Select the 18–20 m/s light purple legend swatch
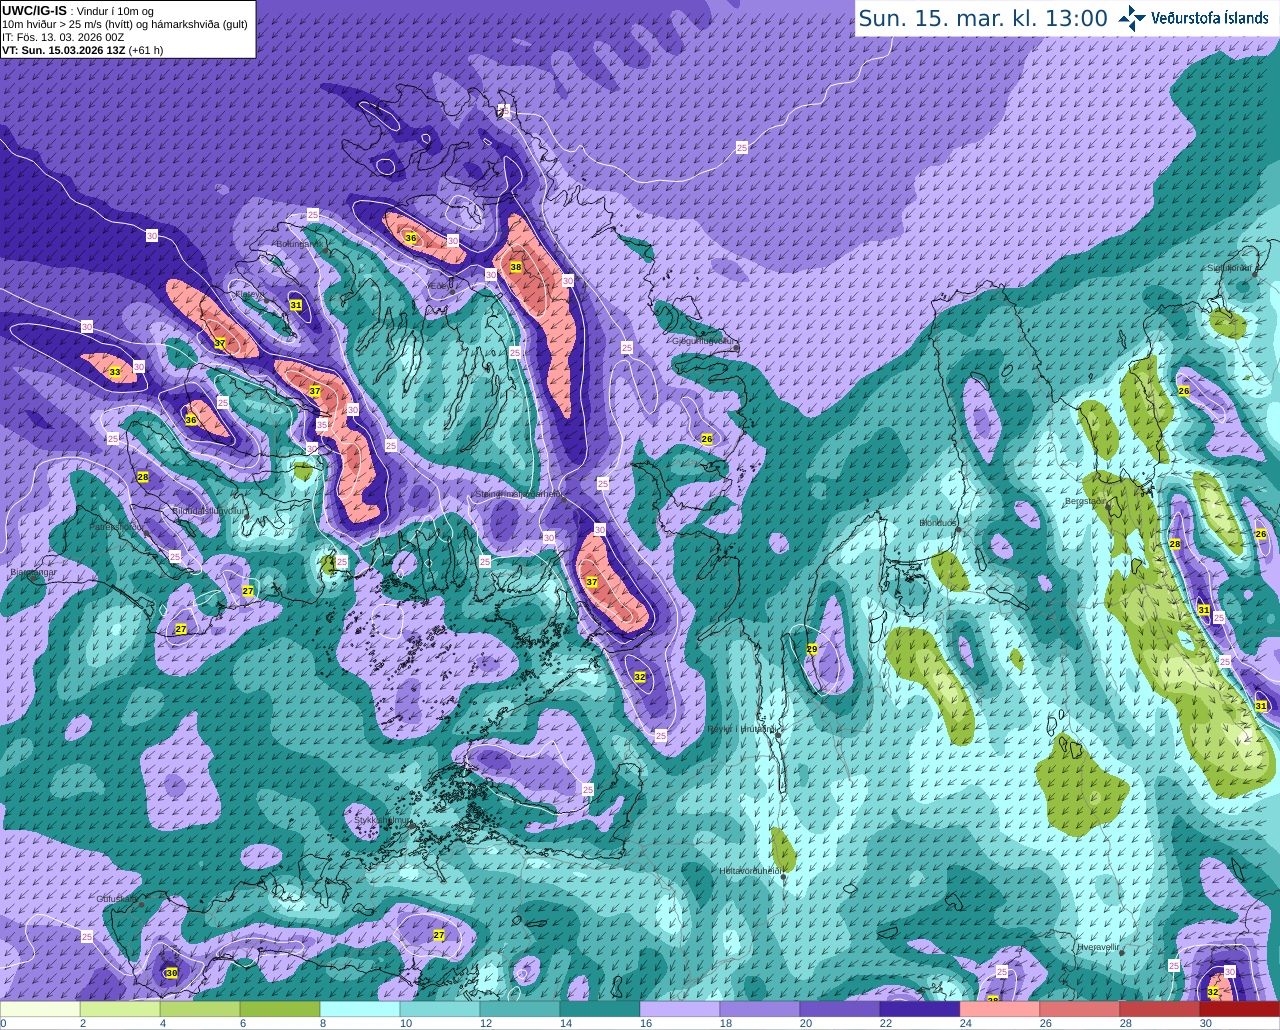The image size is (1280, 1030). [760, 1009]
